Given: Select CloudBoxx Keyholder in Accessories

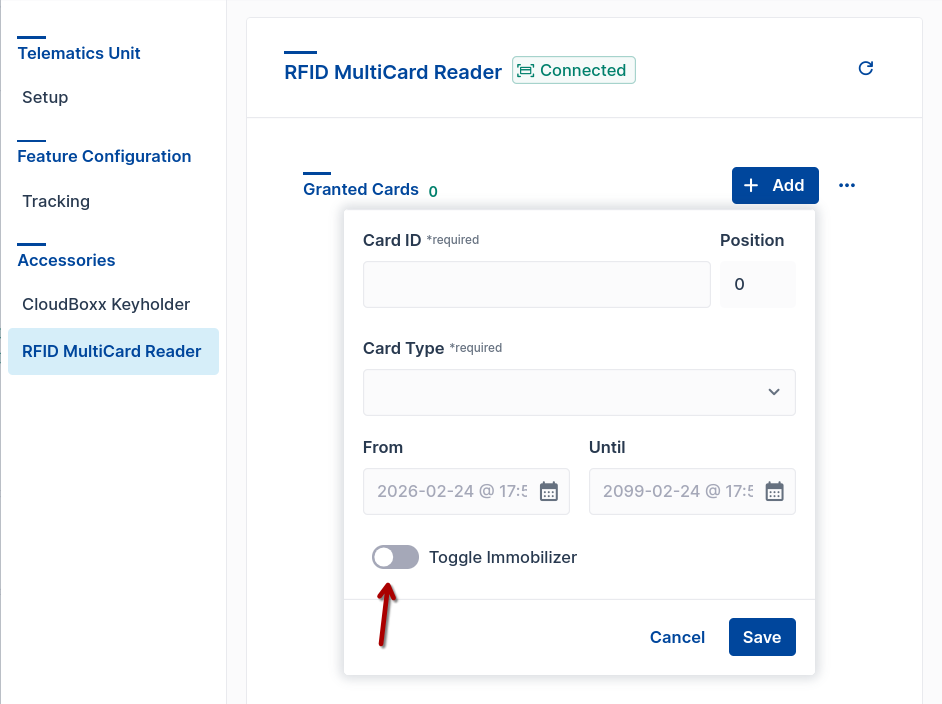Looking at the screenshot, I should click(106, 305).
